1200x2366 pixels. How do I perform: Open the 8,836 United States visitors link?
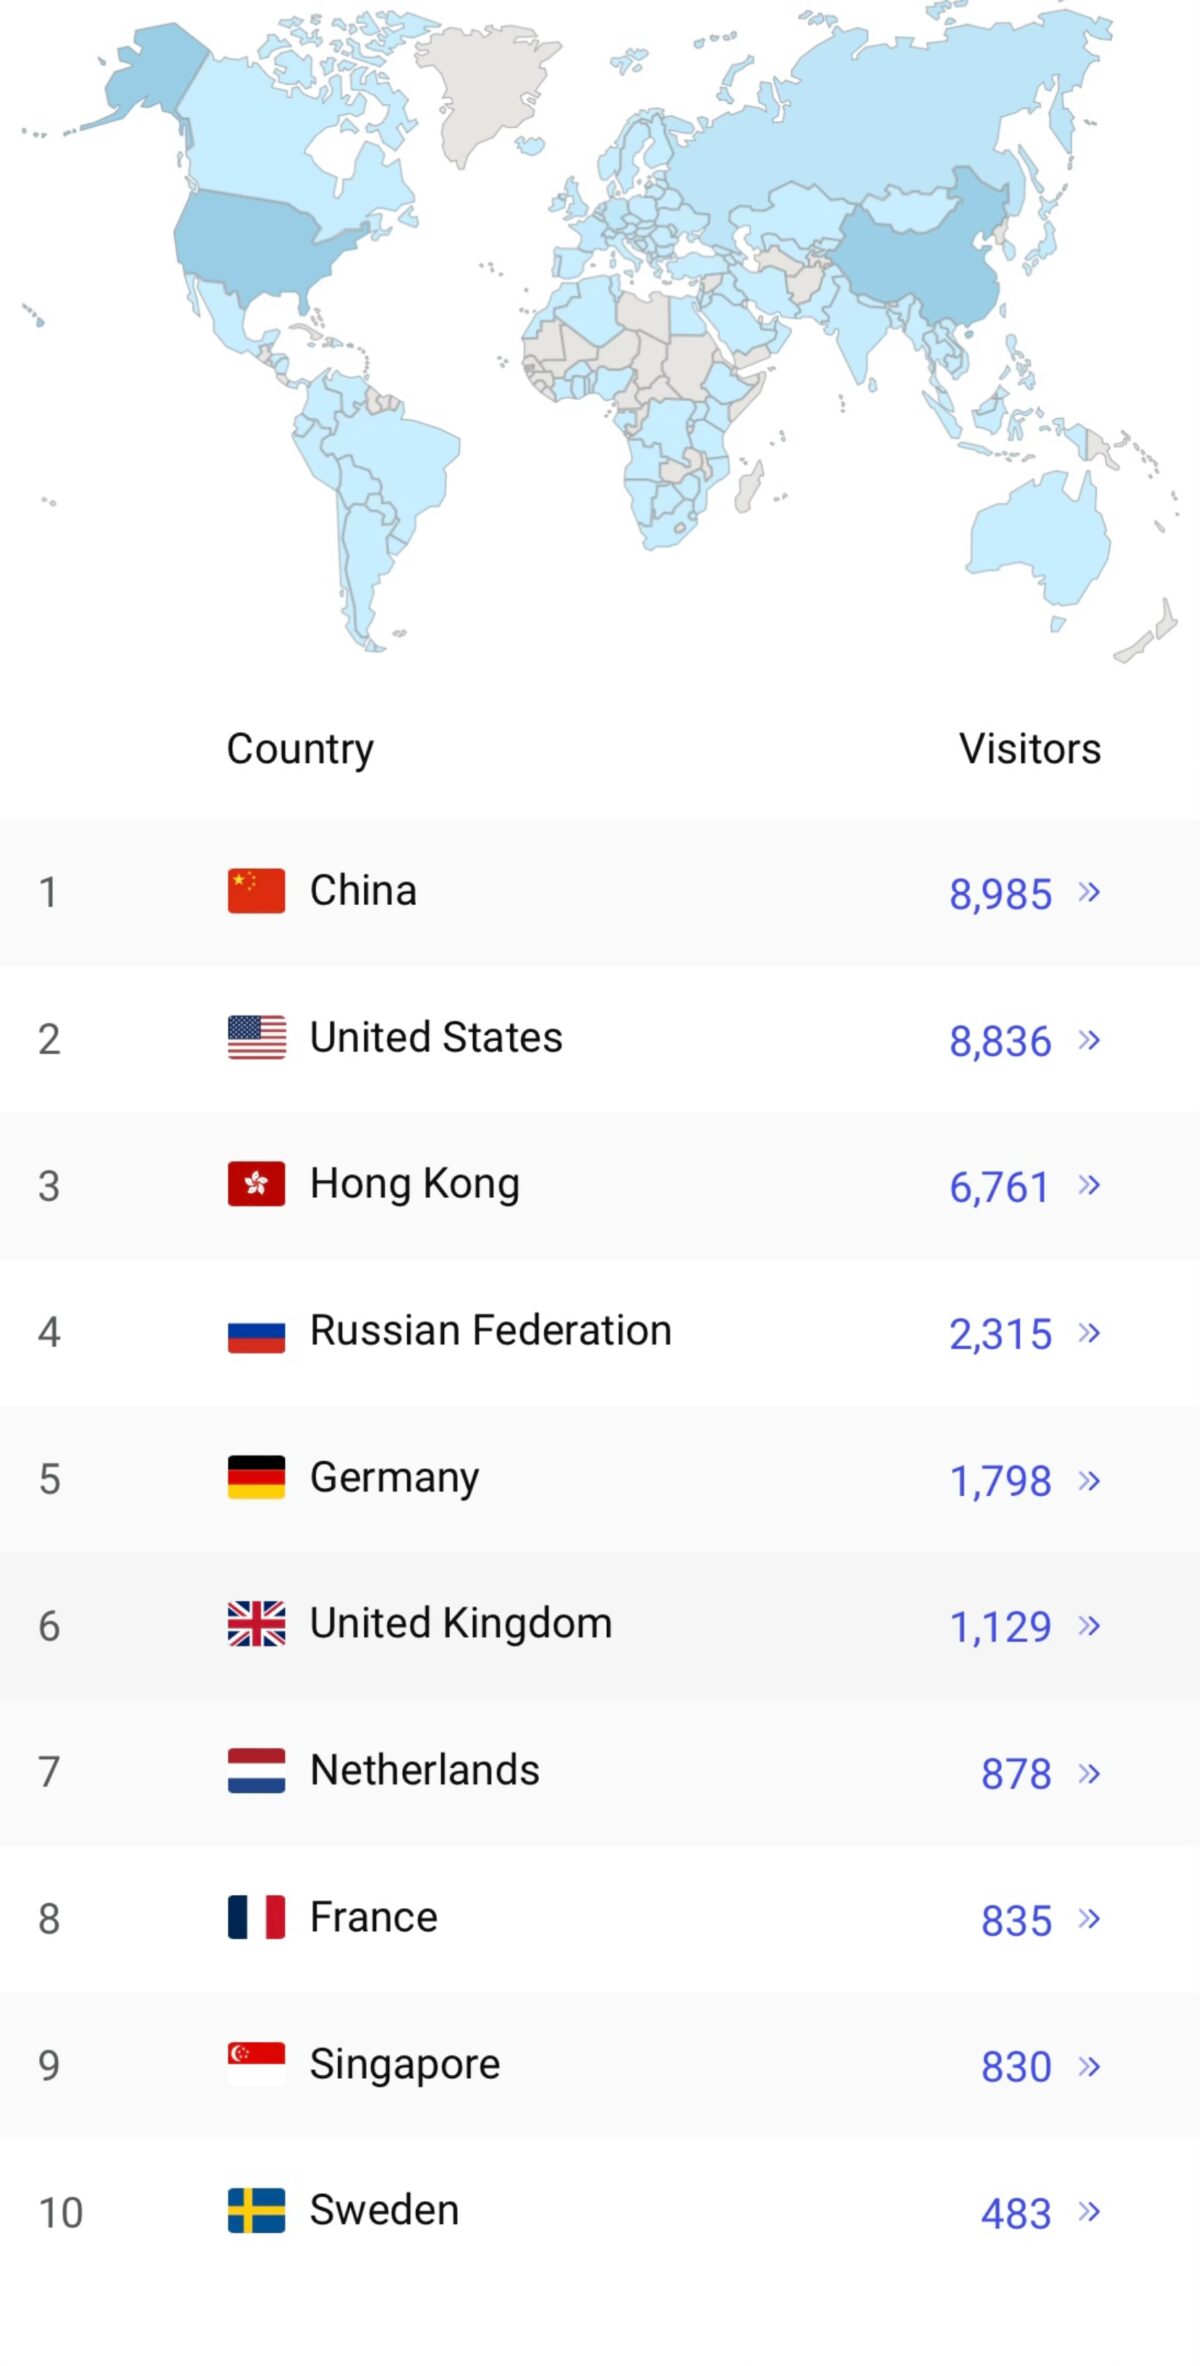click(x=1000, y=1041)
